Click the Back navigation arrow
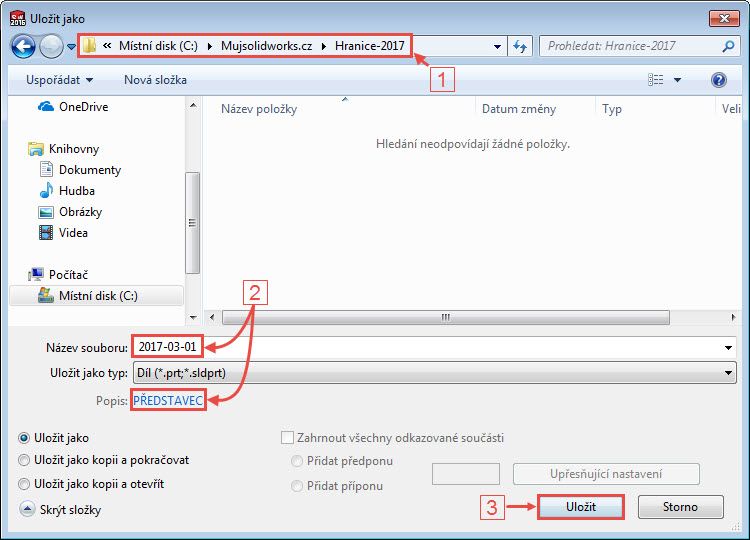Viewport: 750px width, 540px height. [23, 46]
